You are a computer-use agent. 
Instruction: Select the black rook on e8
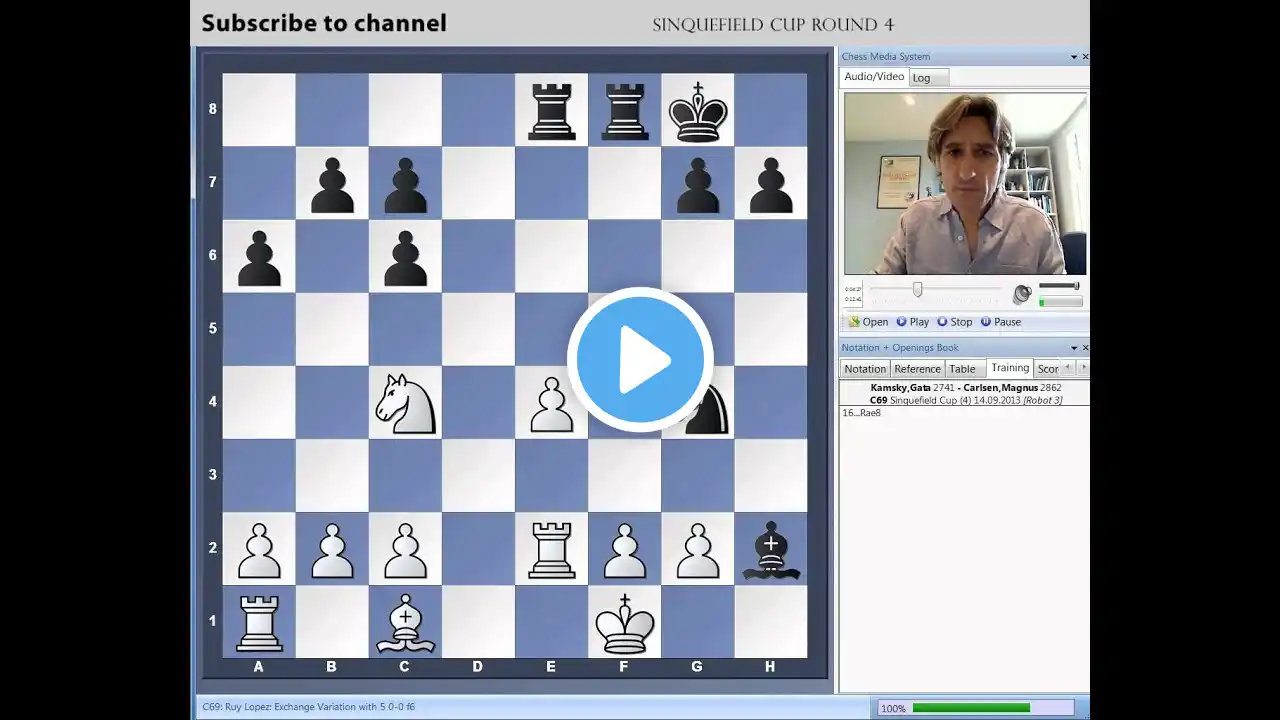tap(551, 110)
